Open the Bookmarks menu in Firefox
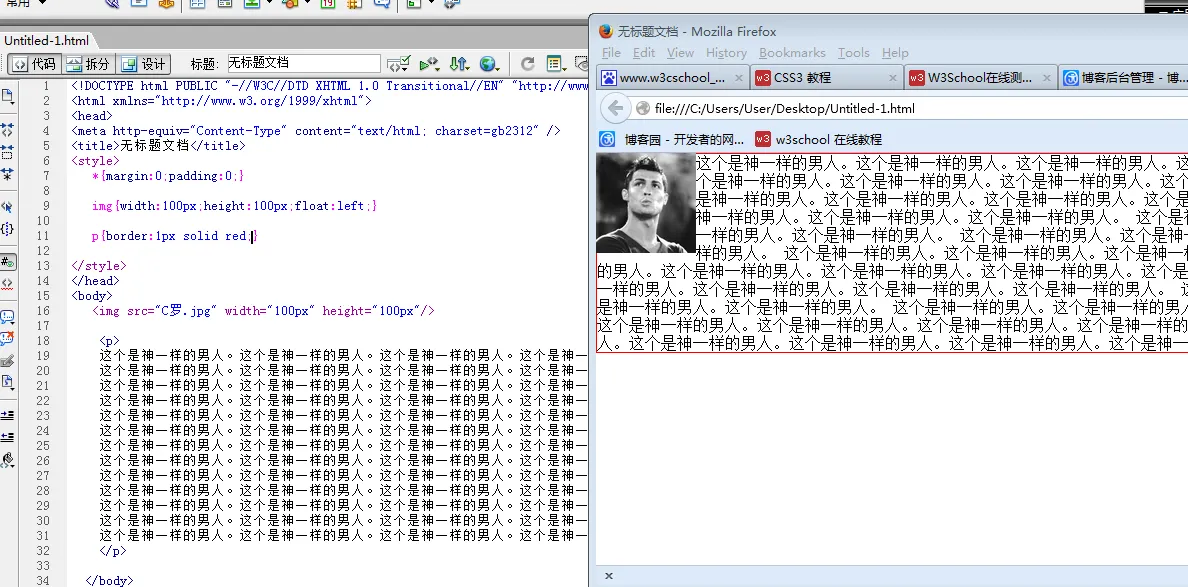Screen dimensions: 1188x587 pos(792,52)
